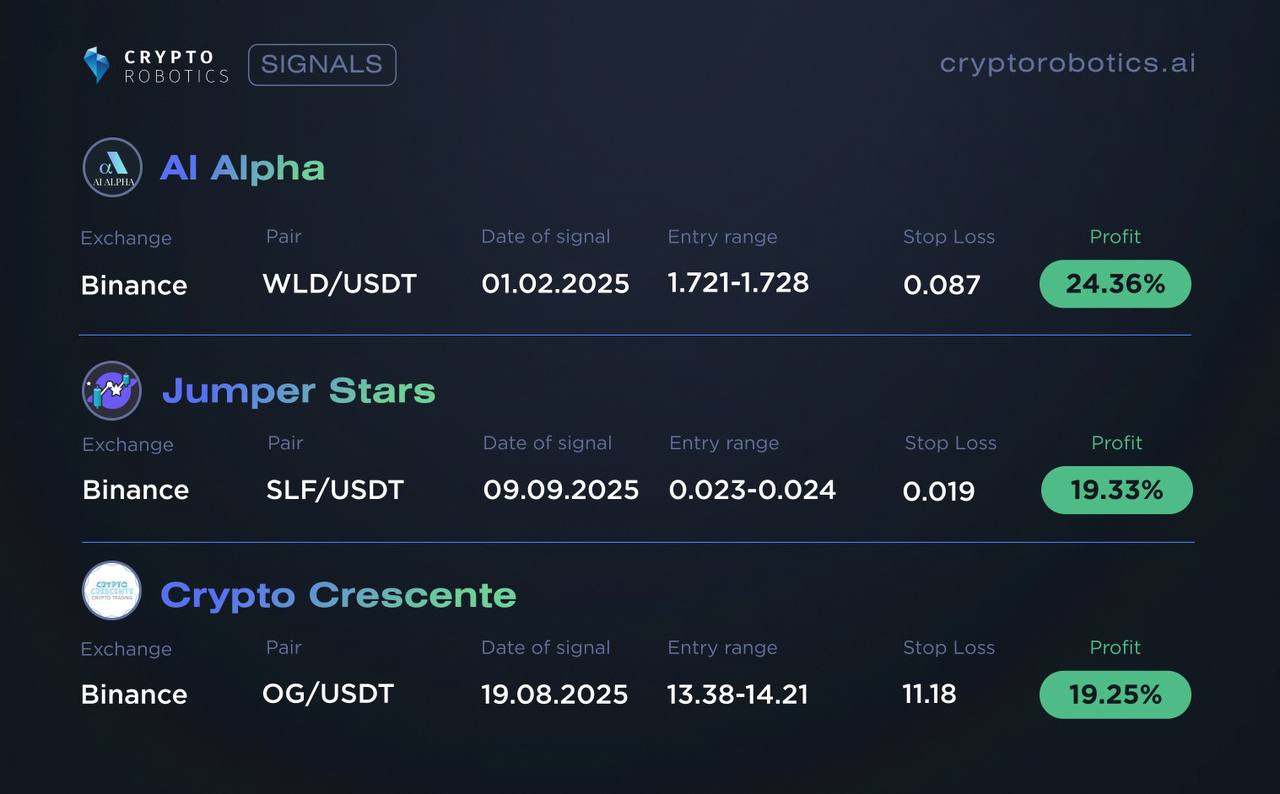1280x794 pixels.
Task: Select the Crypto Crescente title
Action: point(339,595)
